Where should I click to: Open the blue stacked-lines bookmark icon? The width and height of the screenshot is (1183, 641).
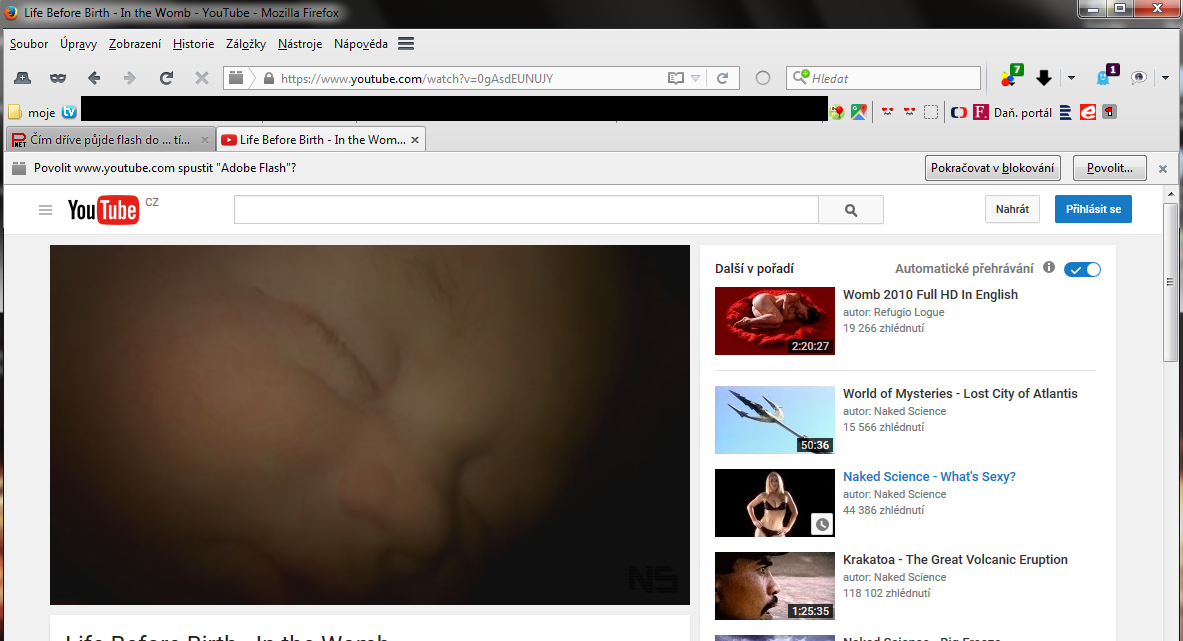click(x=1065, y=112)
